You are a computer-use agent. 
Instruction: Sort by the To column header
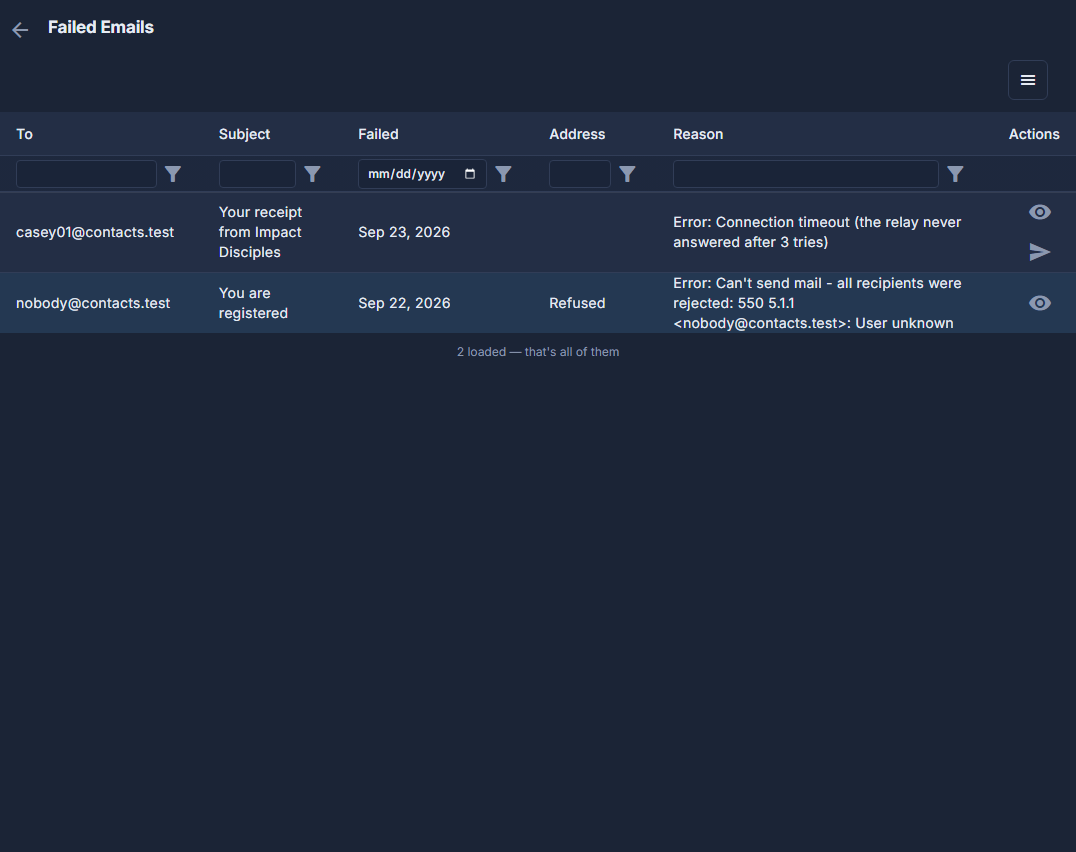point(25,134)
